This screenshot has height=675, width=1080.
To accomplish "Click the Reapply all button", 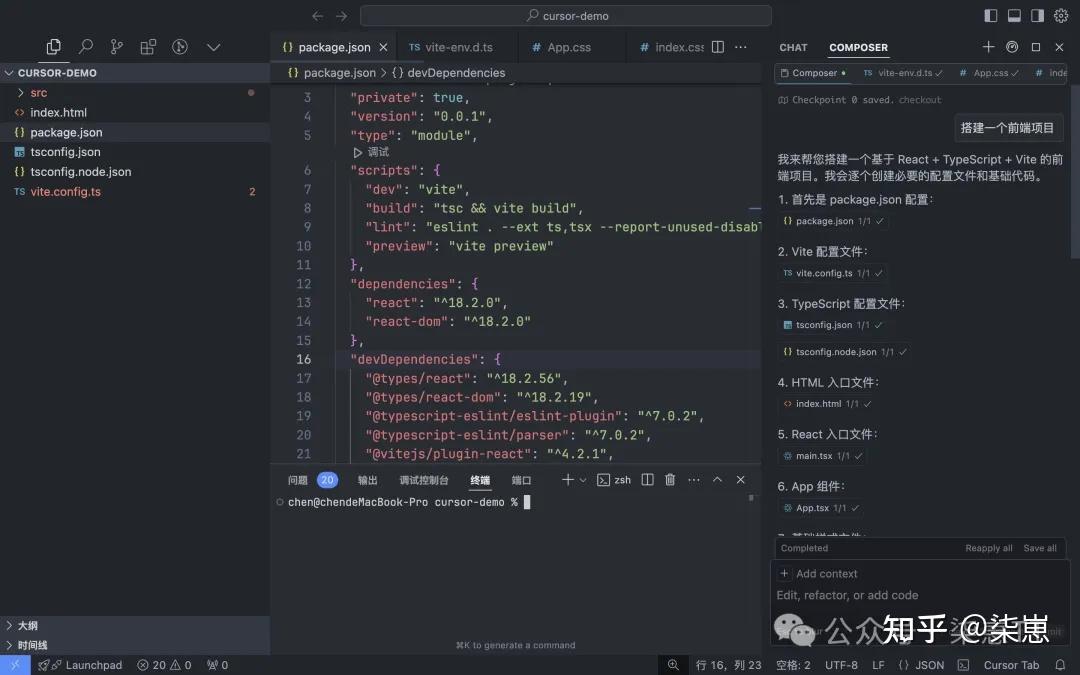I will (x=988, y=548).
